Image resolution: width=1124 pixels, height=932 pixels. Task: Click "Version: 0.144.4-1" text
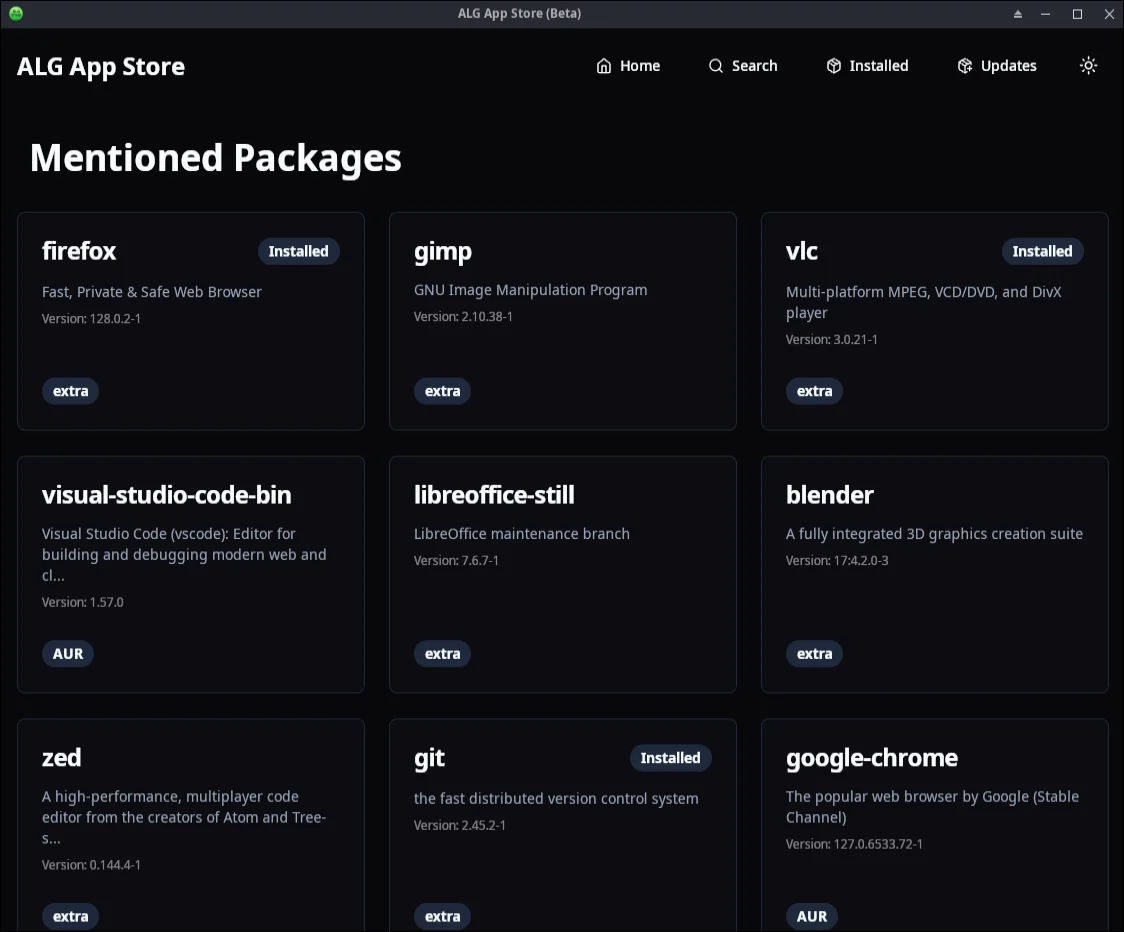click(x=91, y=865)
